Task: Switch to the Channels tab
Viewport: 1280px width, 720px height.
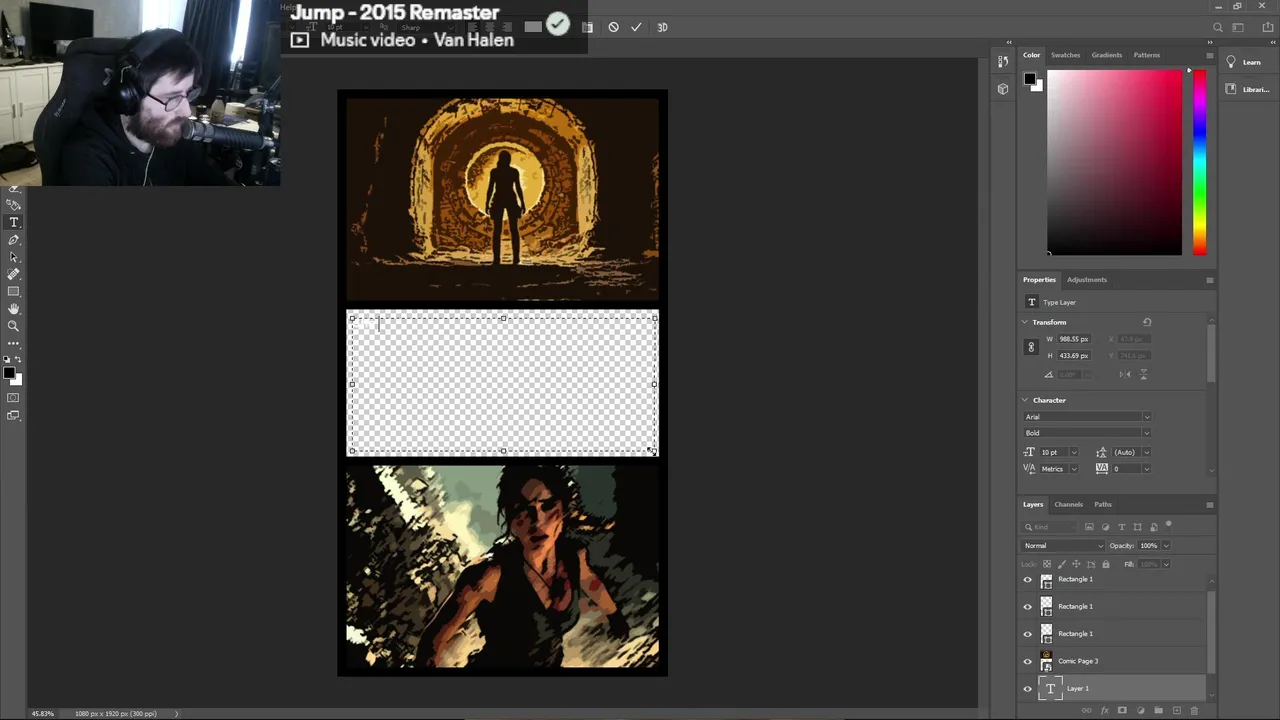Action: tap(1068, 504)
